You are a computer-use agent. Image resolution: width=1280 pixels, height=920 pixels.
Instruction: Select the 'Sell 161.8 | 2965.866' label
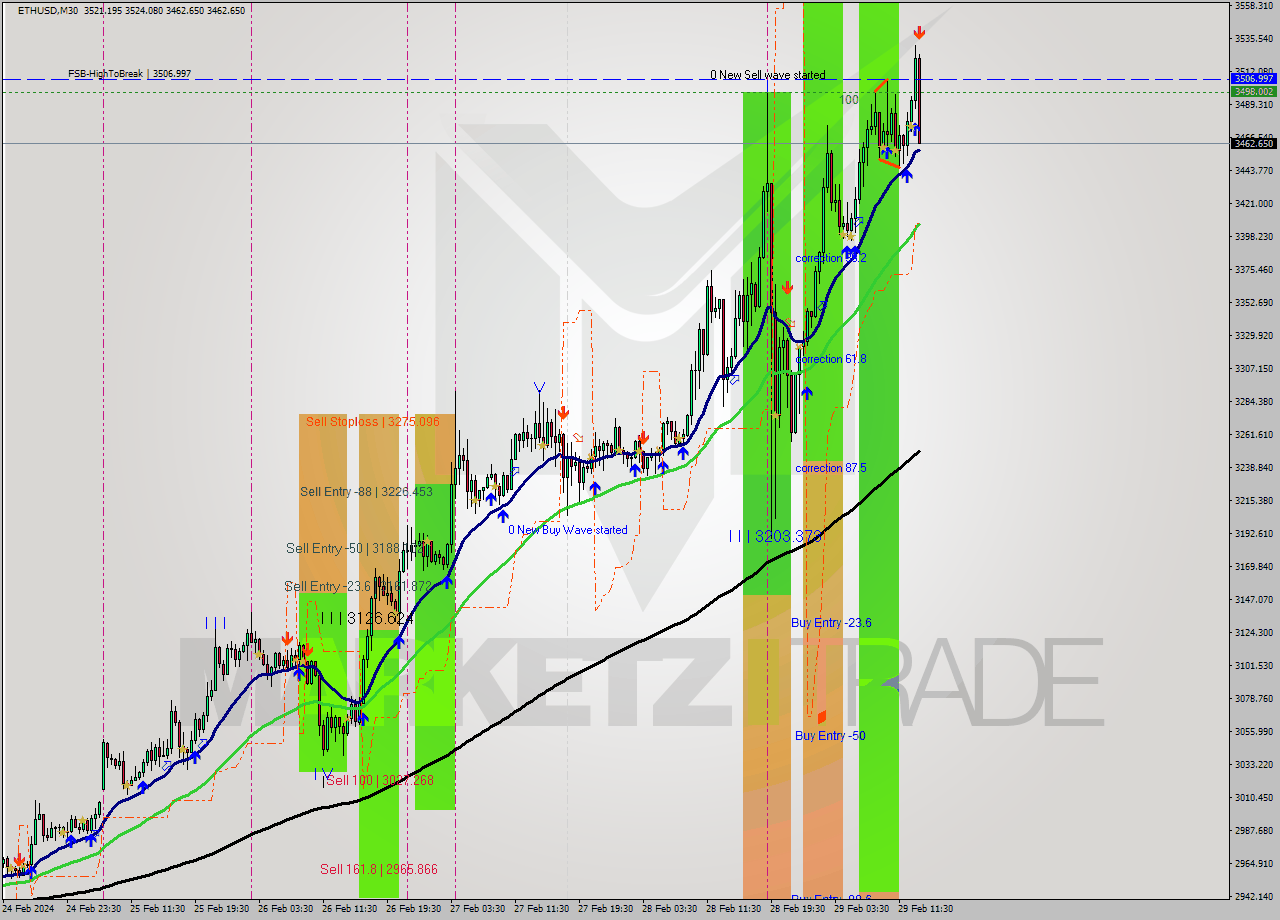(x=379, y=870)
